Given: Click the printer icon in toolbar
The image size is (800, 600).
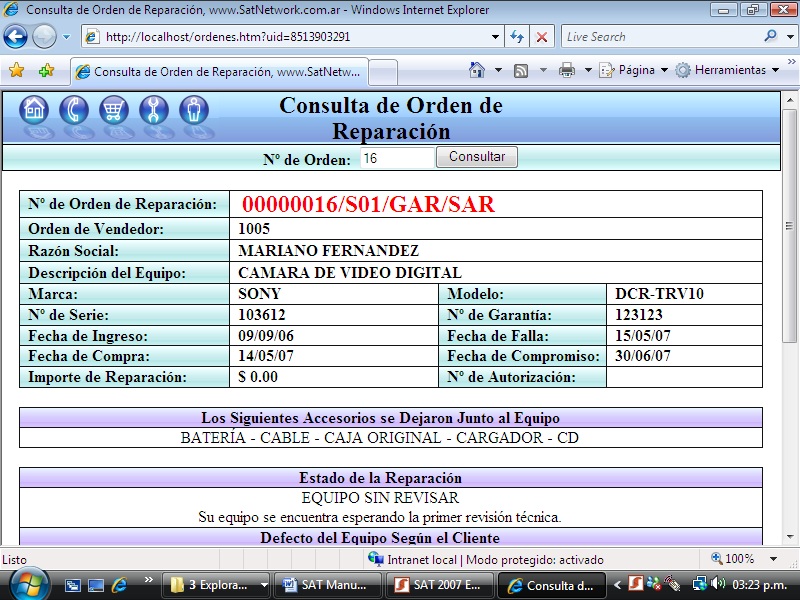Looking at the screenshot, I should click(x=567, y=70).
